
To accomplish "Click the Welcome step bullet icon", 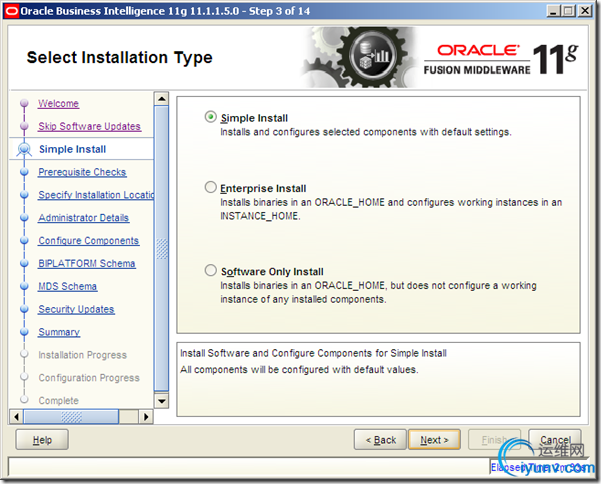I will coord(25,103).
